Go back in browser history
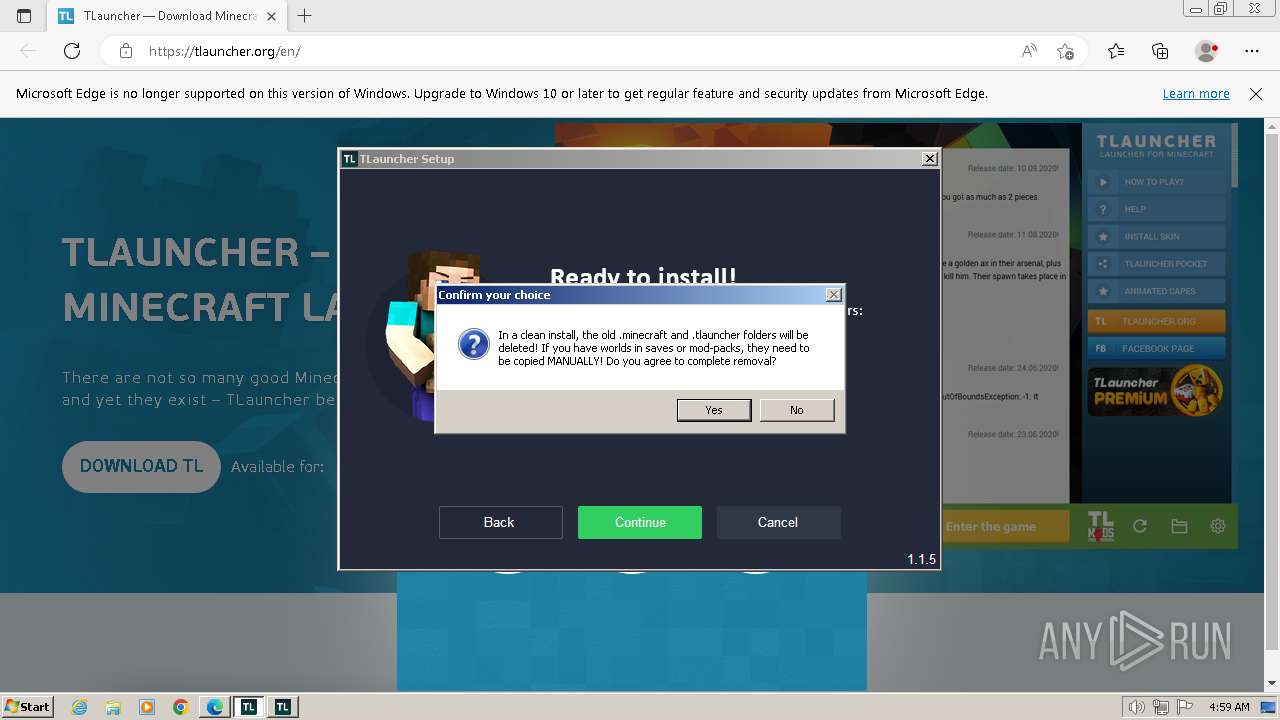 coord(28,51)
